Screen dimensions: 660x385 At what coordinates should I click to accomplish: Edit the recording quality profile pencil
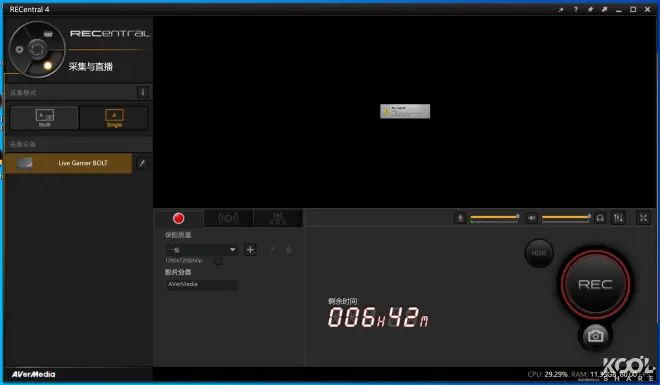coord(272,250)
